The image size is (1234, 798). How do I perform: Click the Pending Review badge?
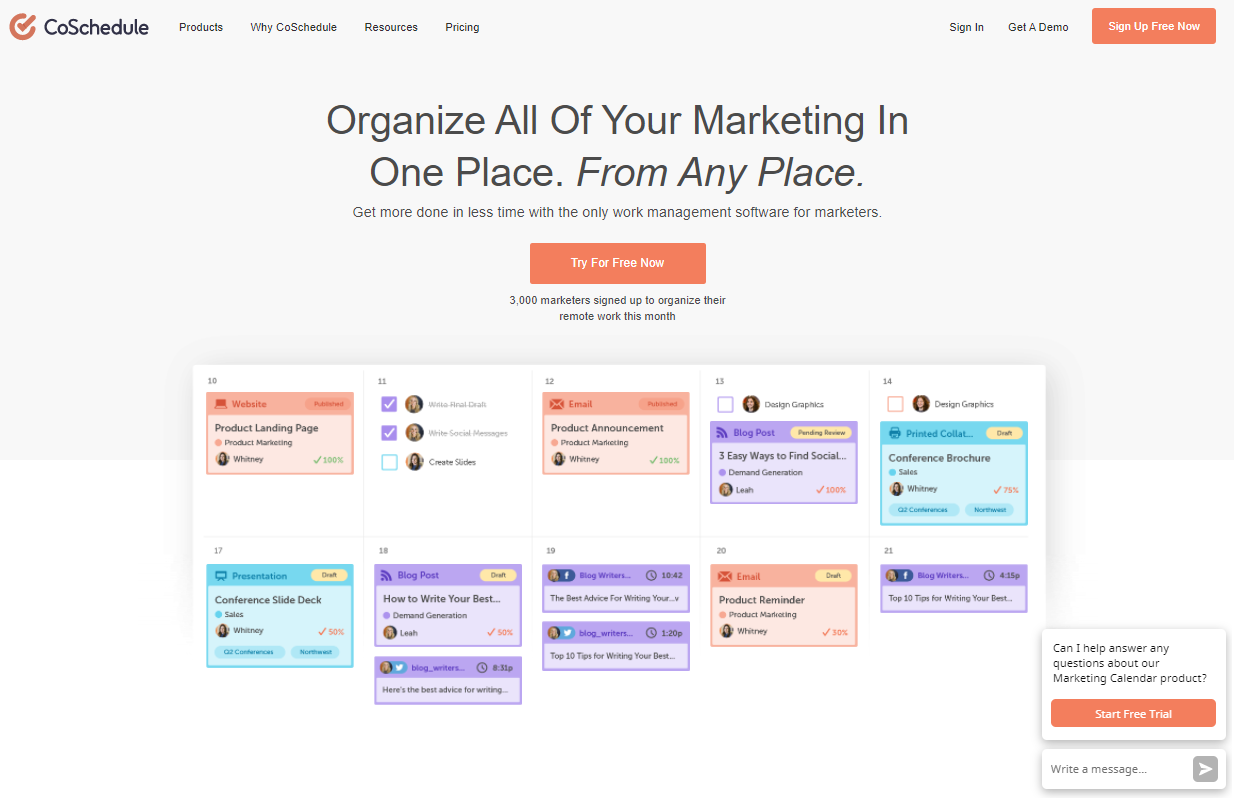[x=822, y=433]
